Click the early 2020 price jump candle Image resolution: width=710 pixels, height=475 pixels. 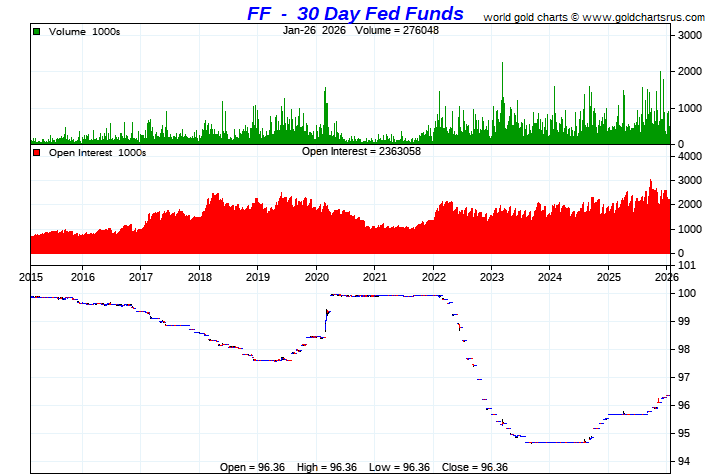pyautogui.click(x=326, y=321)
